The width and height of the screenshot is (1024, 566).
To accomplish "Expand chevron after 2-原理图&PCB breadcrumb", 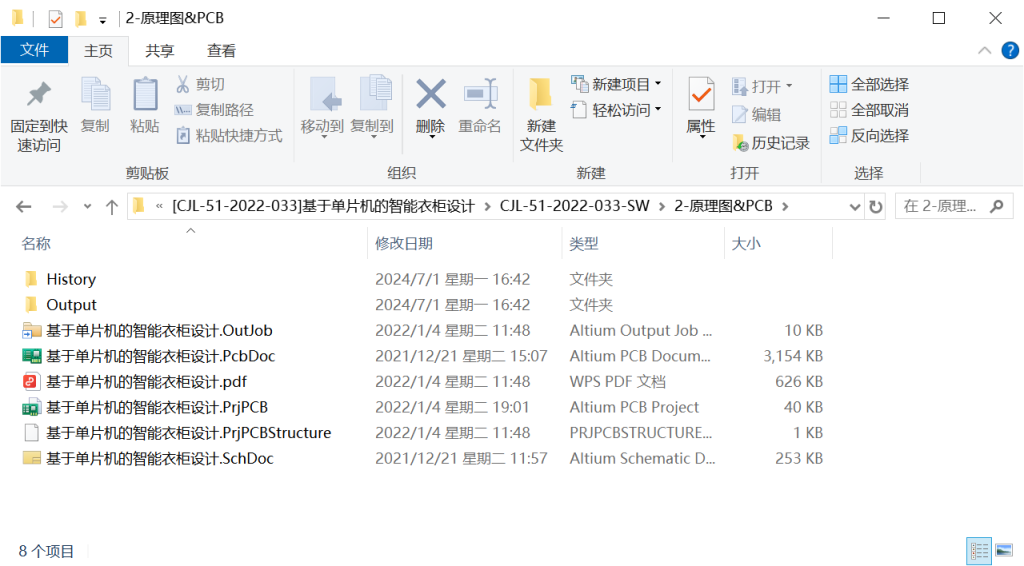I will (x=785, y=207).
